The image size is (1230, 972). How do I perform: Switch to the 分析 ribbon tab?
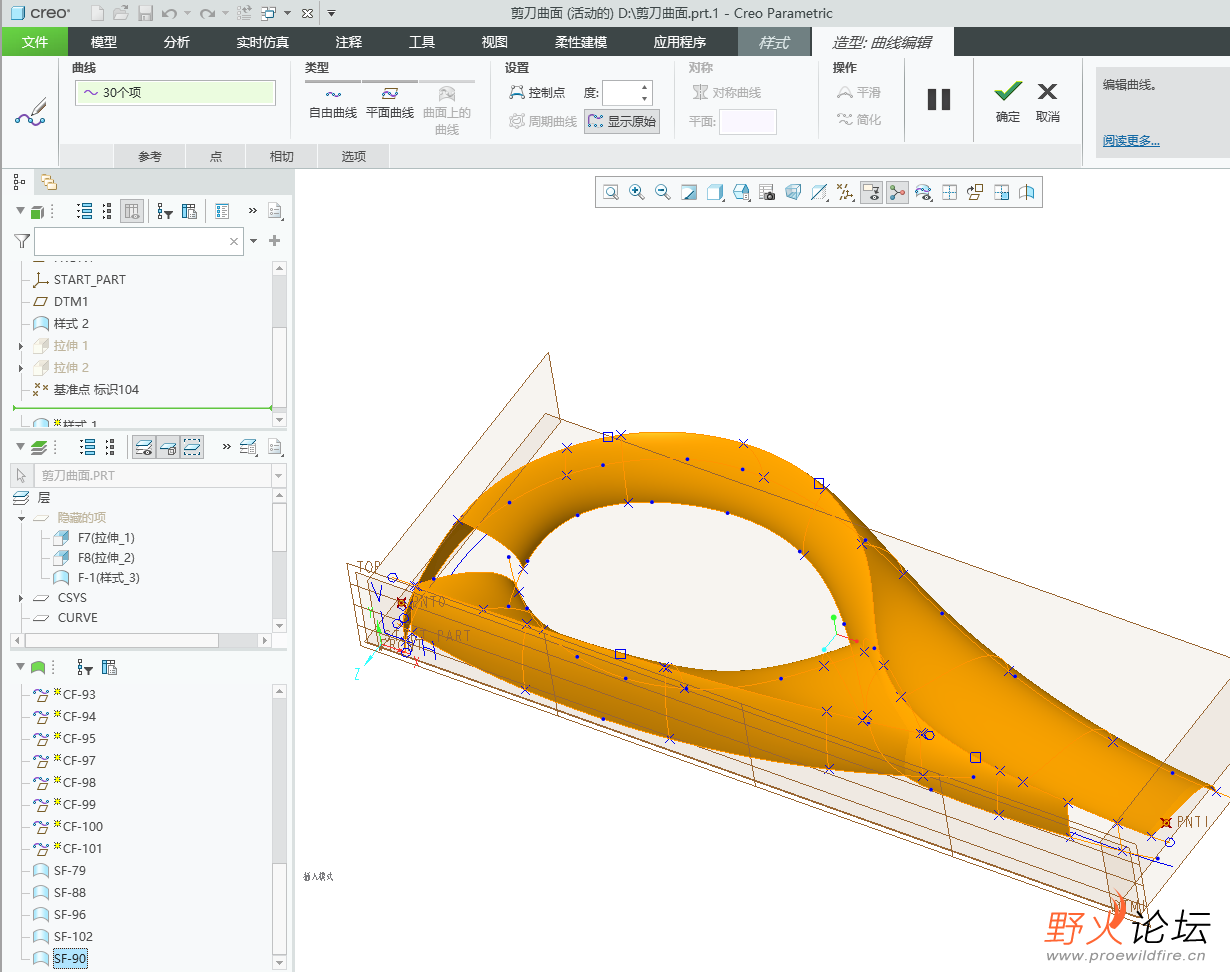pyautogui.click(x=176, y=42)
